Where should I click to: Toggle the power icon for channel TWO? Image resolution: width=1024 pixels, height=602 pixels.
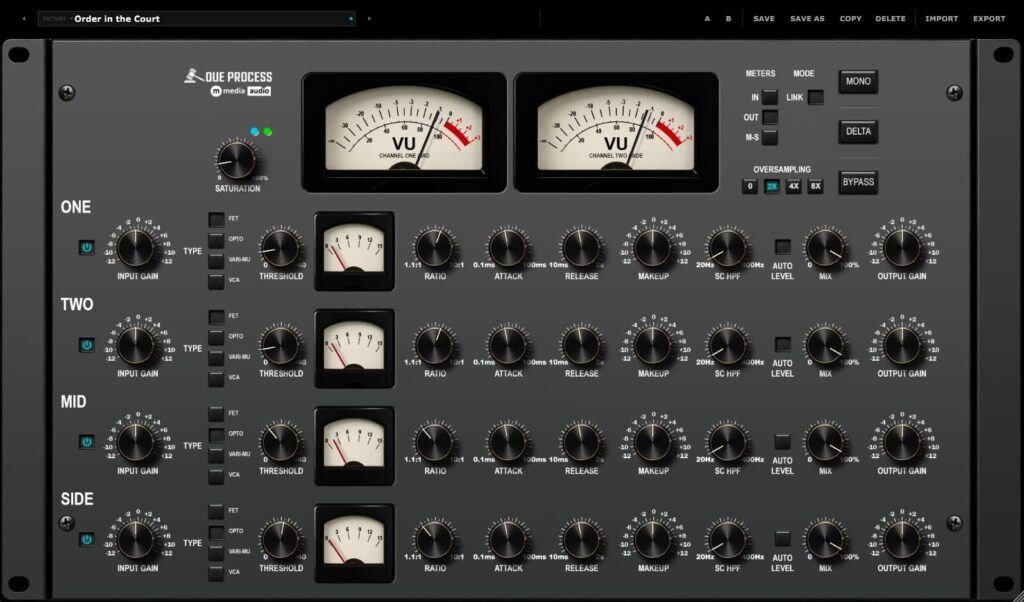coord(86,345)
